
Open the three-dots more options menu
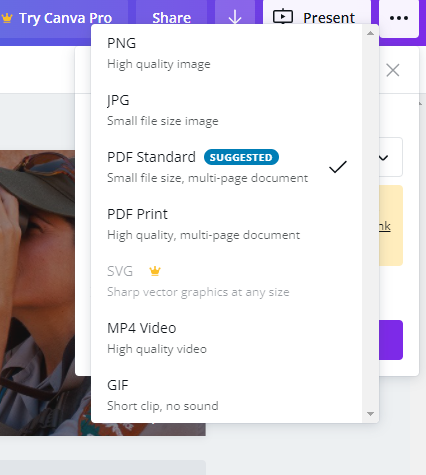[x=399, y=18]
